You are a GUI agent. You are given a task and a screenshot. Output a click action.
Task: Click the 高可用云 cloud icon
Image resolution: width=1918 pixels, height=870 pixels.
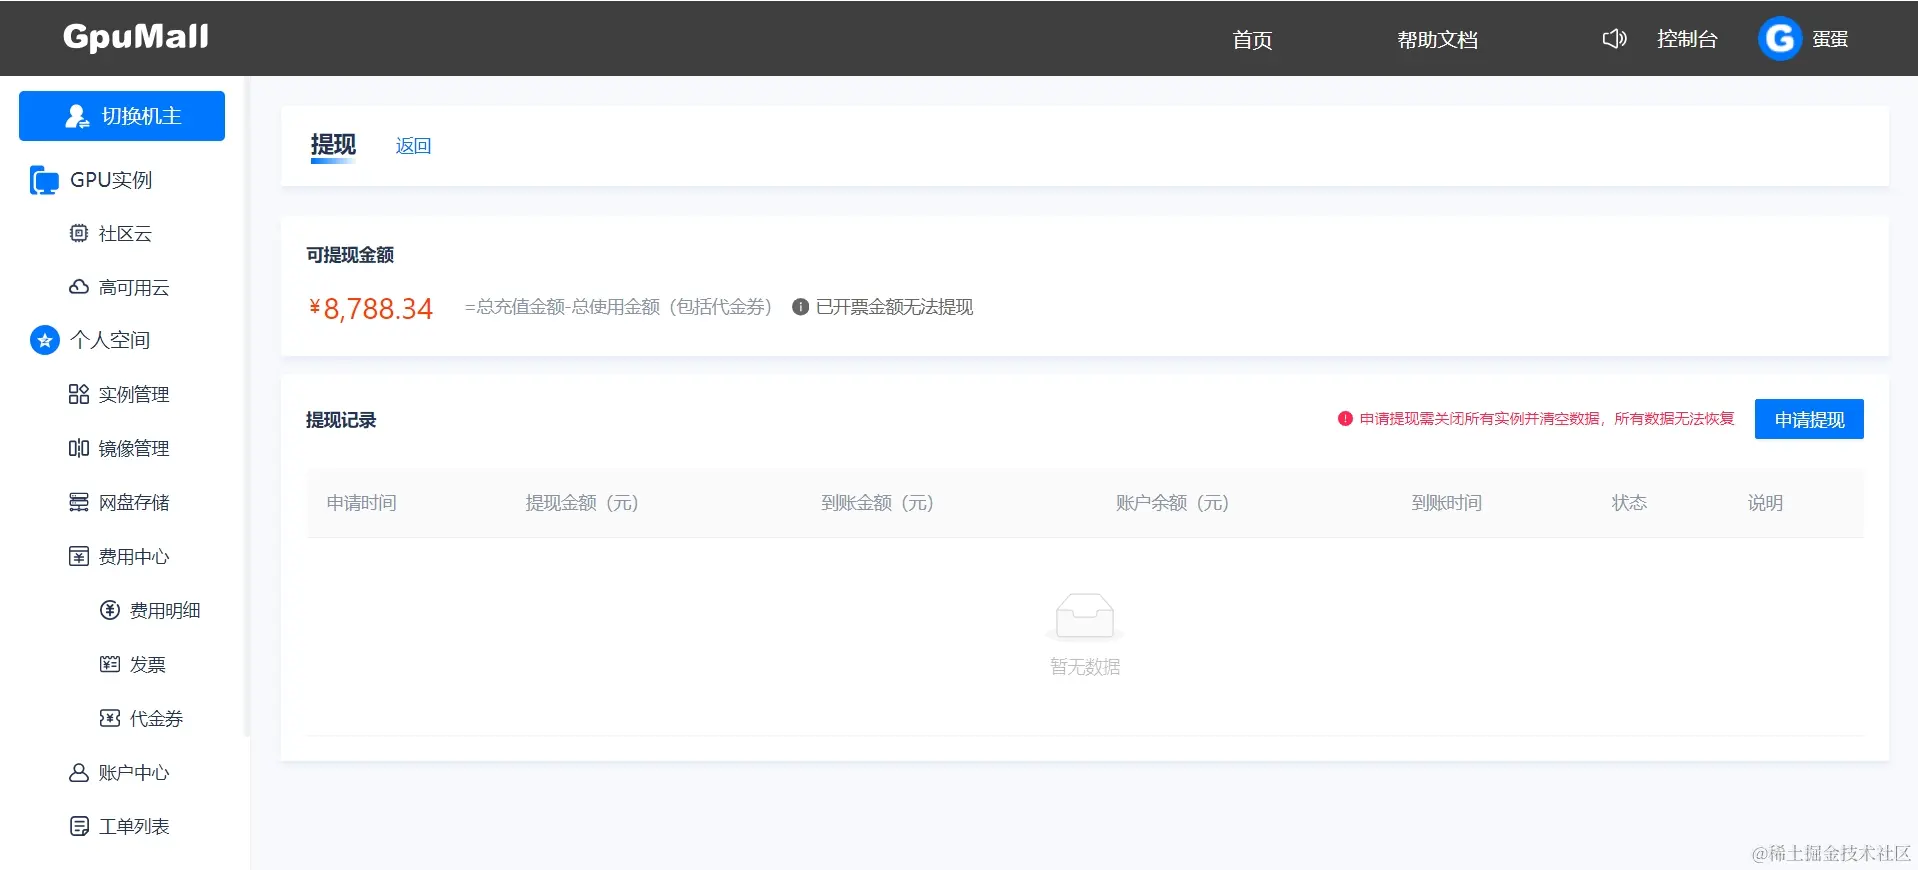(79, 287)
